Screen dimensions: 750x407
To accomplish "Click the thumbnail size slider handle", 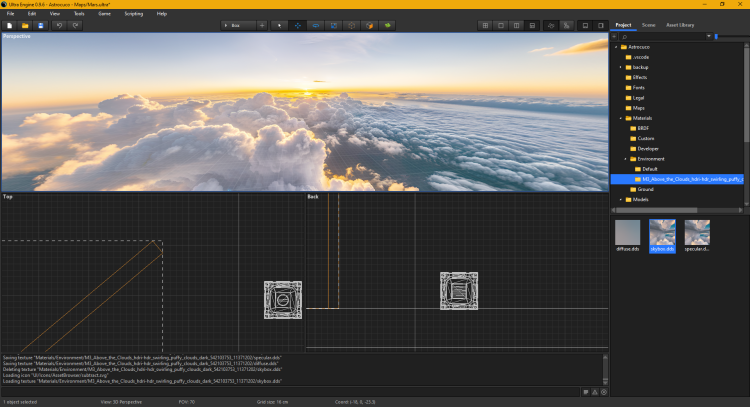I will 716,36.
